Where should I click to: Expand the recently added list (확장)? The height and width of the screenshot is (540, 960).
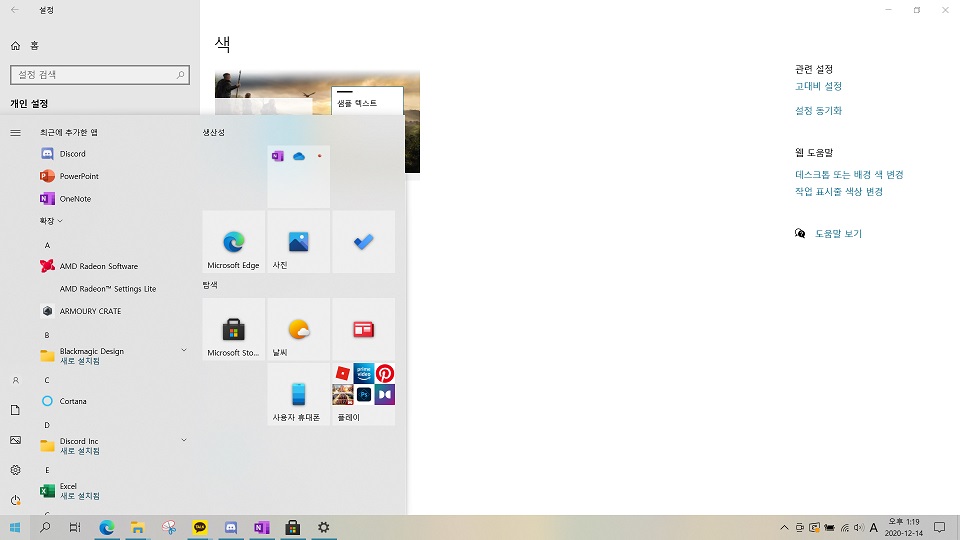(51, 221)
